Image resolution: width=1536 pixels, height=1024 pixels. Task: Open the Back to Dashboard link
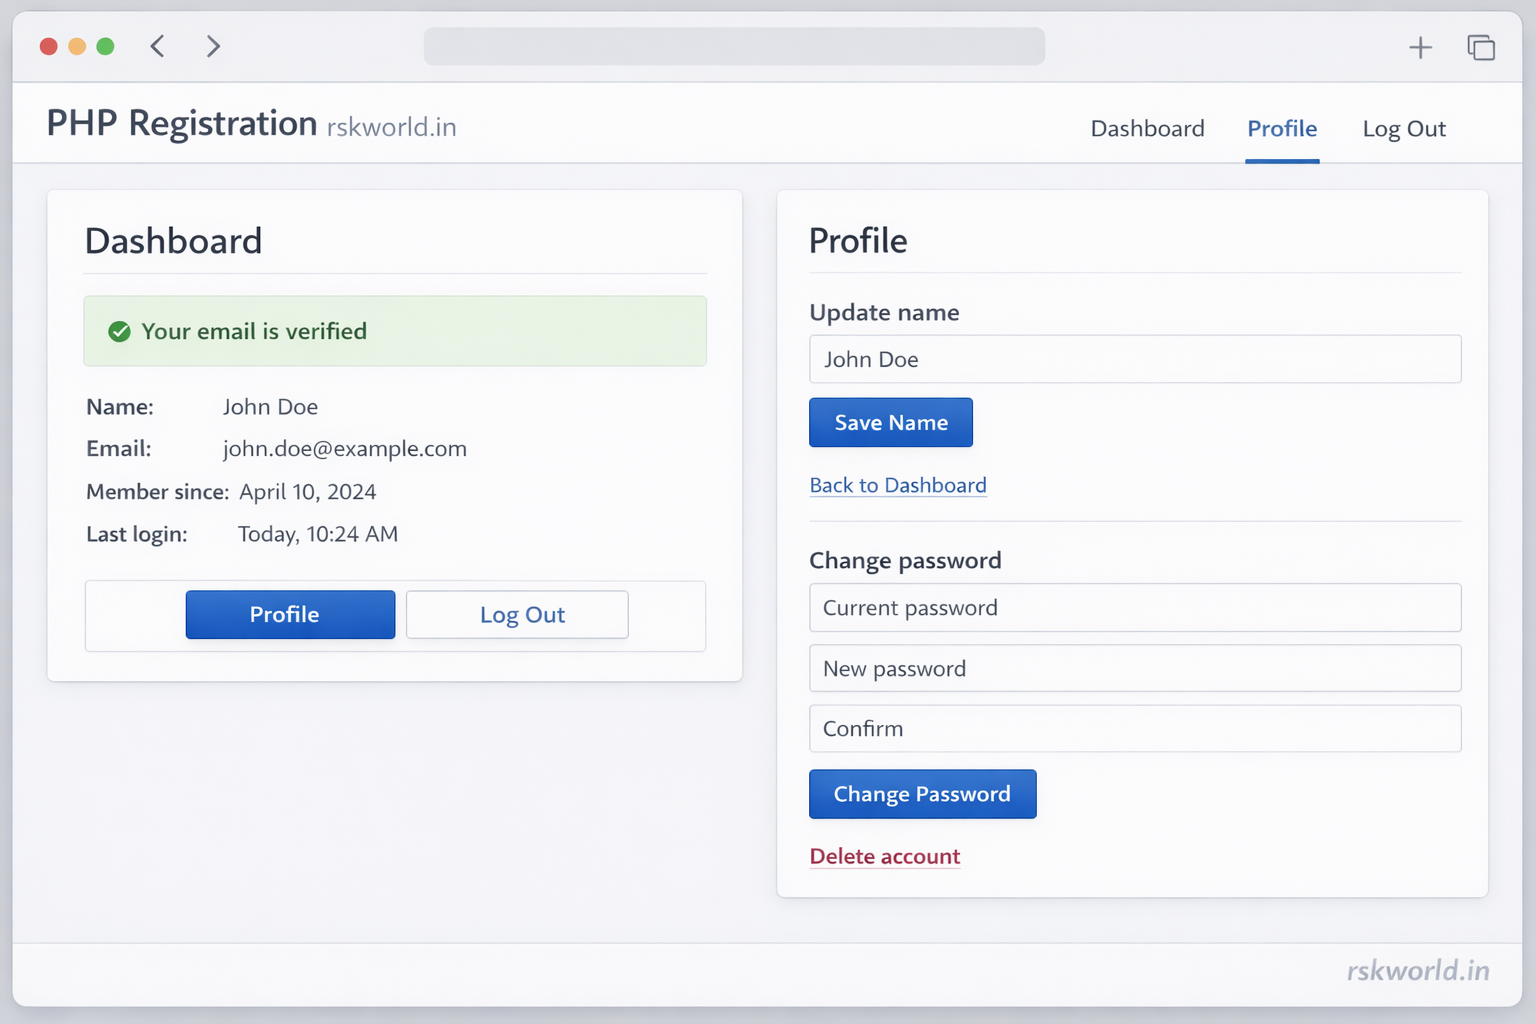(x=897, y=485)
